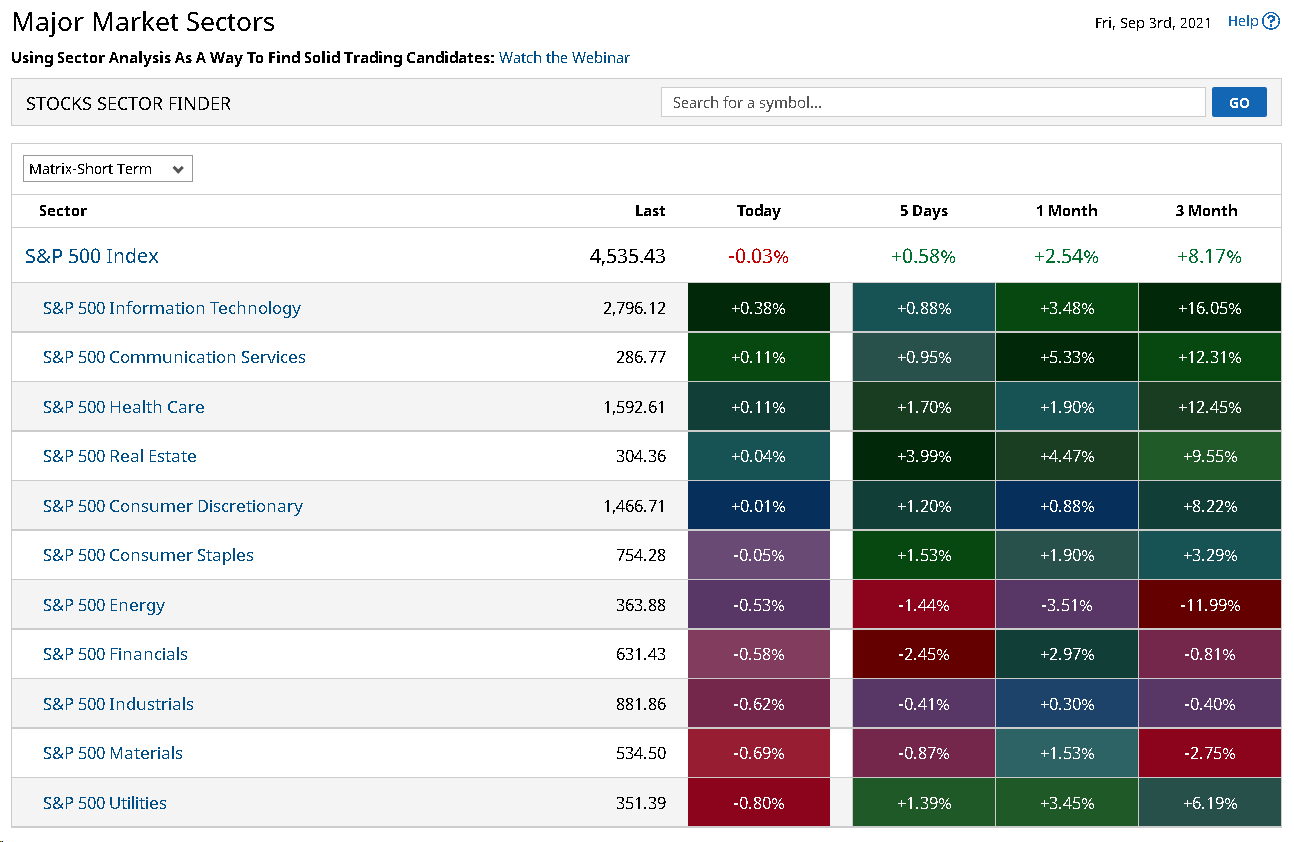The height and width of the screenshot is (842, 1294).
Task: Select Energy 5 Days cell -1.44%
Action: [924, 605]
